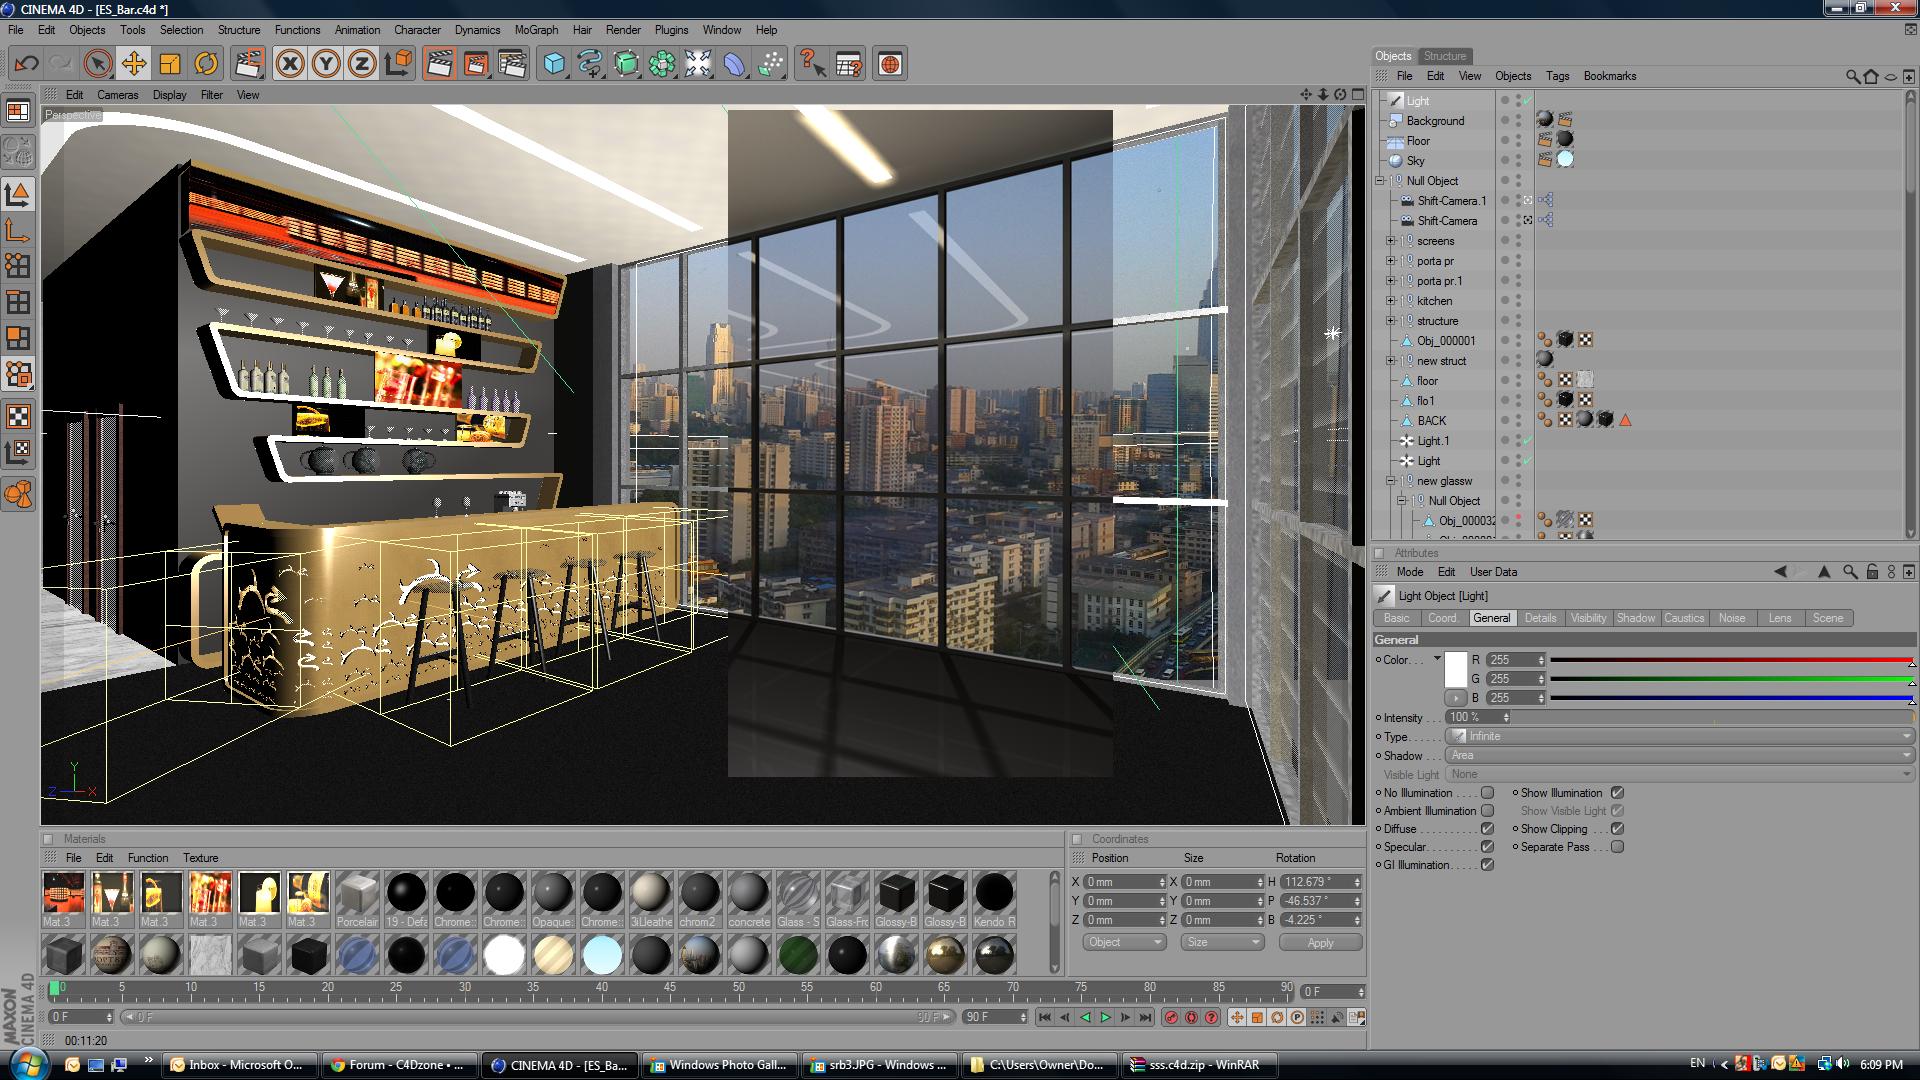Toggle the Specular checkbox
Image resolution: width=1920 pixels, height=1080 pixels.
[x=1487, y=847]
